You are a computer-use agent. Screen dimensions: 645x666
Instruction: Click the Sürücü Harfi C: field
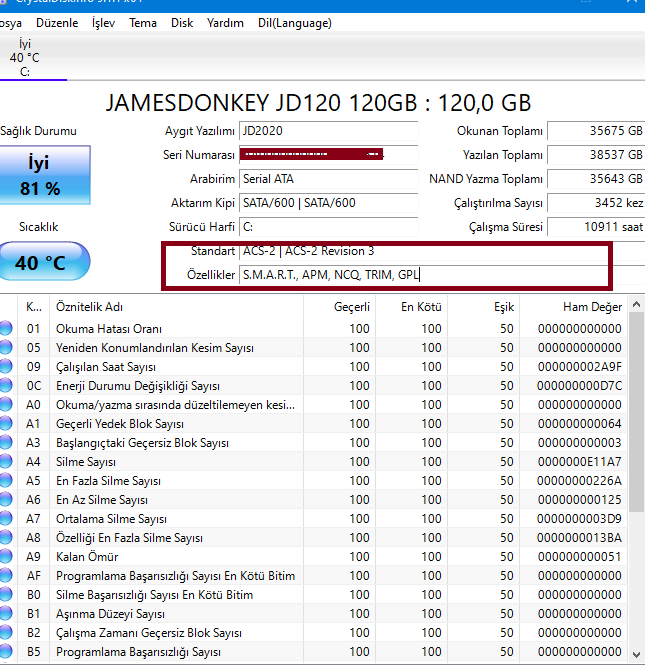[x=329, y=227]
